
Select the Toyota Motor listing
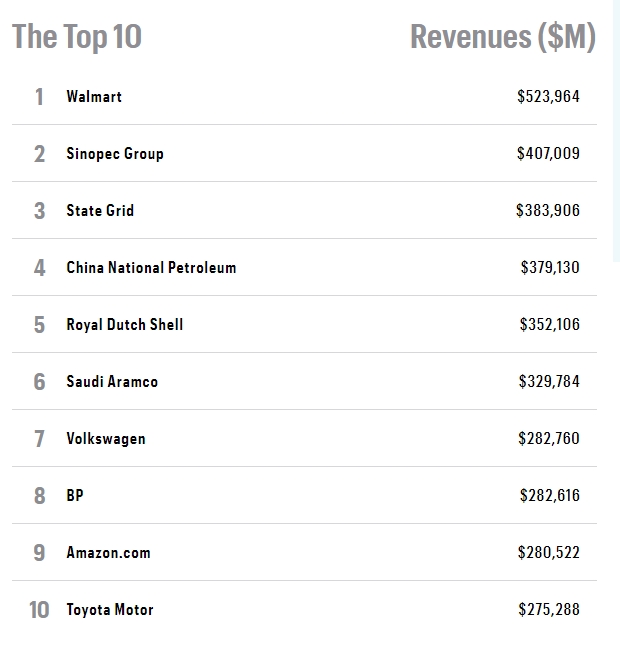[110, 610]
